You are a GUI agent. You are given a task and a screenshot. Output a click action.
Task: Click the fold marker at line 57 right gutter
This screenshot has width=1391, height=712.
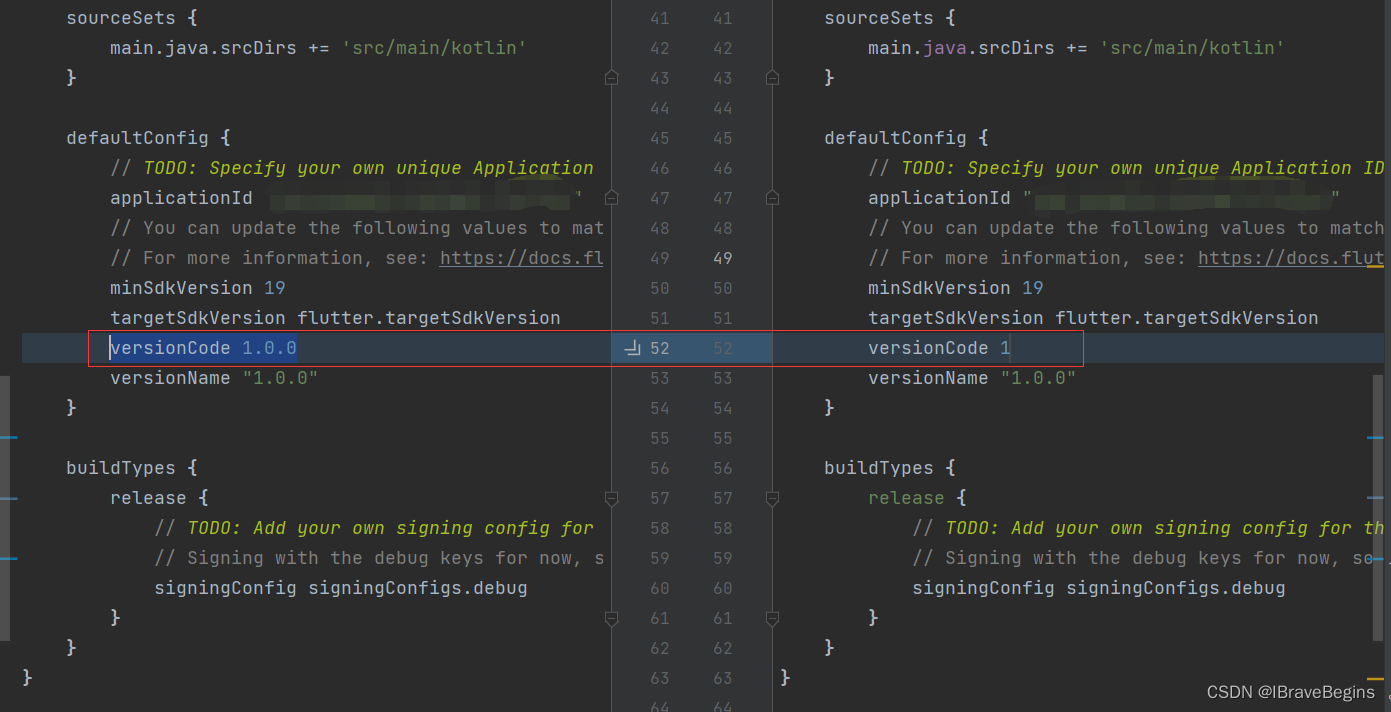click(771, 497)
